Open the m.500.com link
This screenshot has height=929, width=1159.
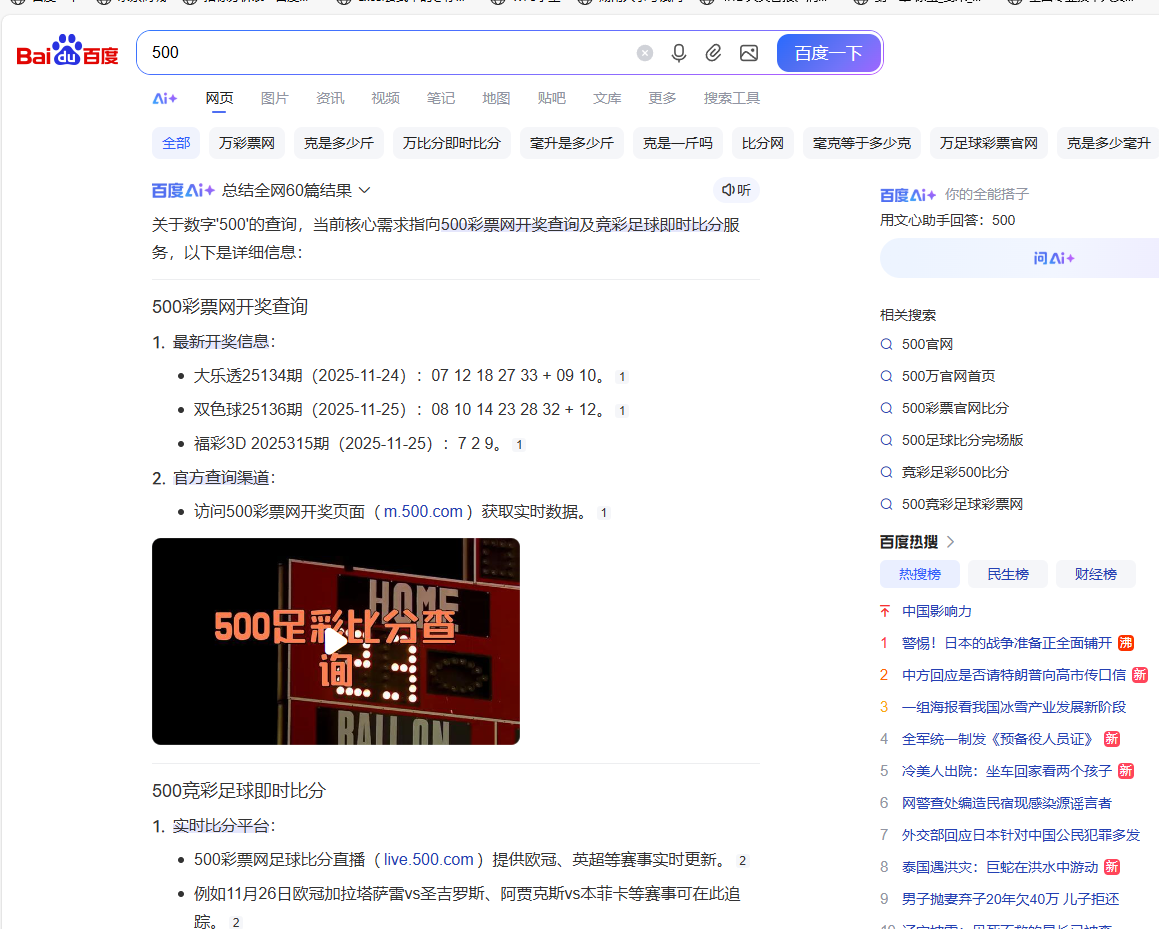(423, 511)
